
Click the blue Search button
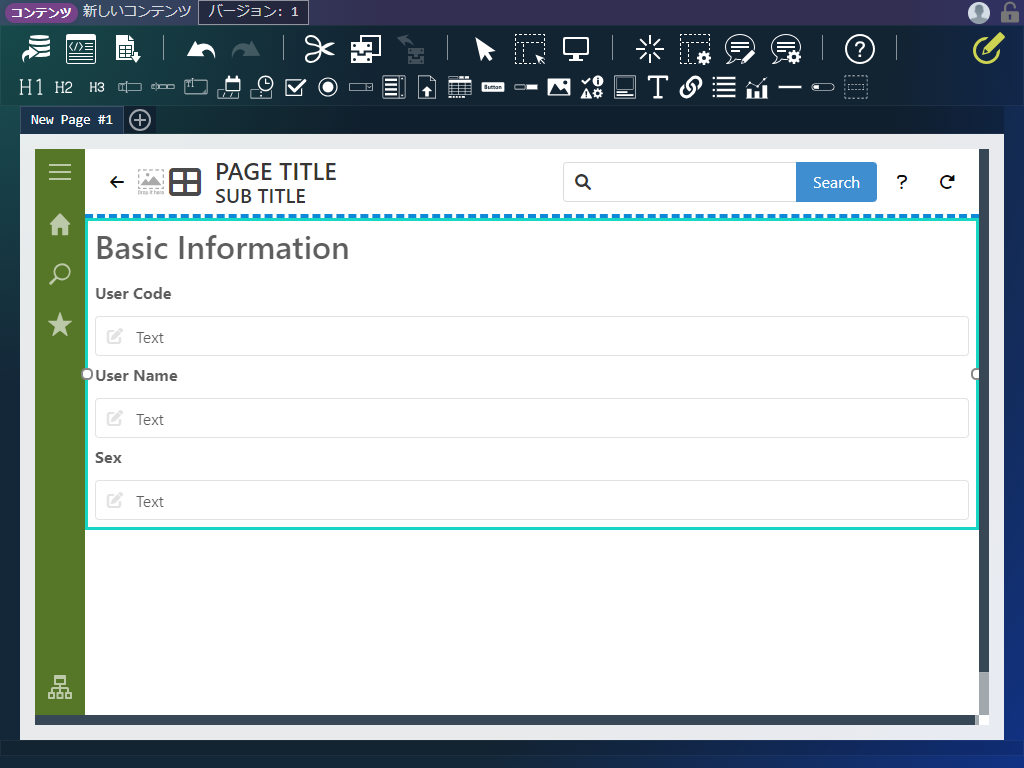pyautogui.click(x=836, y=182)
